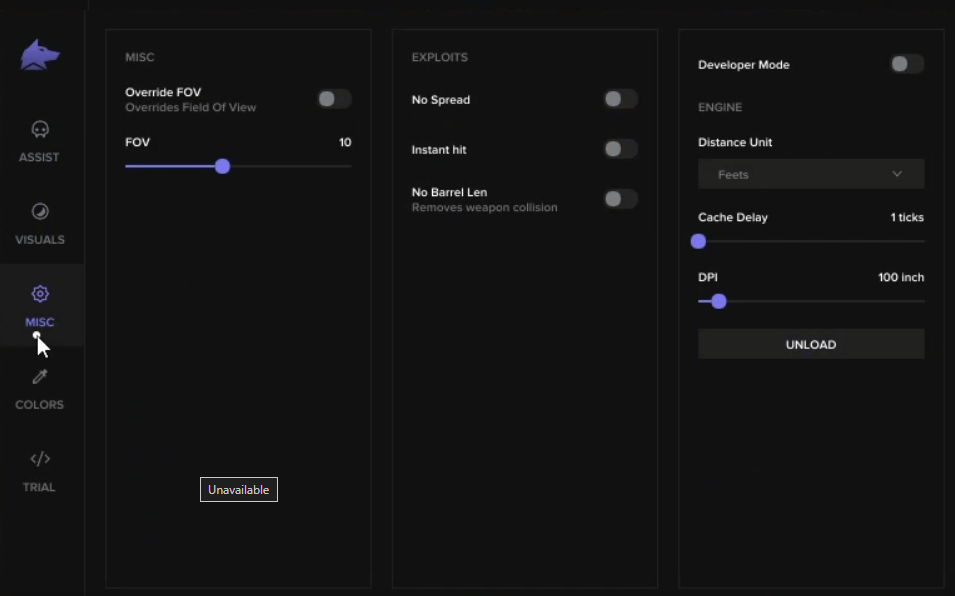Click the Unavailable tooltip box
Screen dimensions: 955x596
pos(239,489)
